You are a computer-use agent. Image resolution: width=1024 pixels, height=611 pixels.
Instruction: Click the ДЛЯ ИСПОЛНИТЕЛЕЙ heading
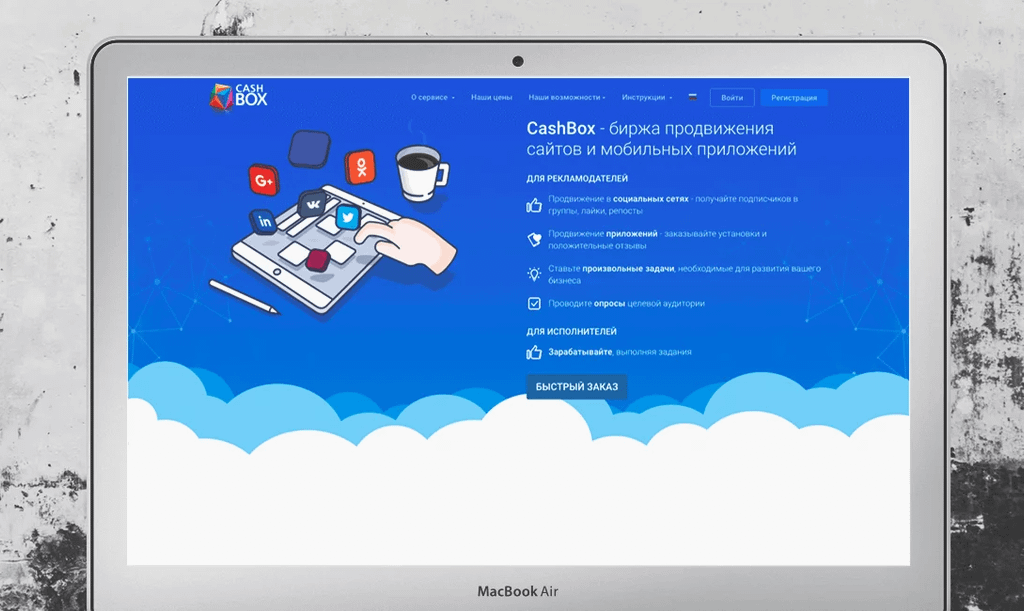tap(571, 331)
